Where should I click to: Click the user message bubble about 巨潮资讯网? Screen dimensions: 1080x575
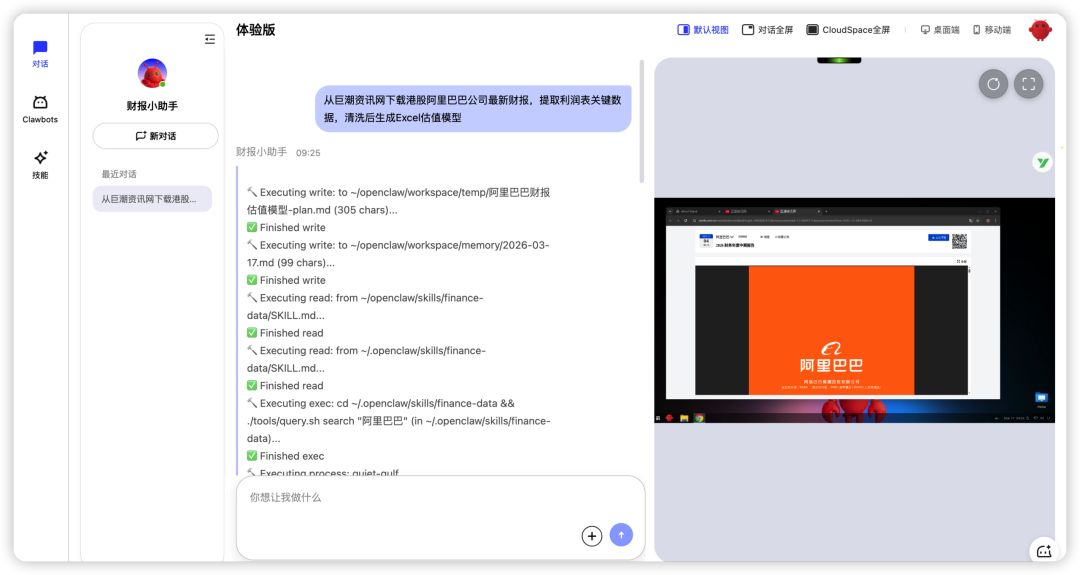coord(473,109)
